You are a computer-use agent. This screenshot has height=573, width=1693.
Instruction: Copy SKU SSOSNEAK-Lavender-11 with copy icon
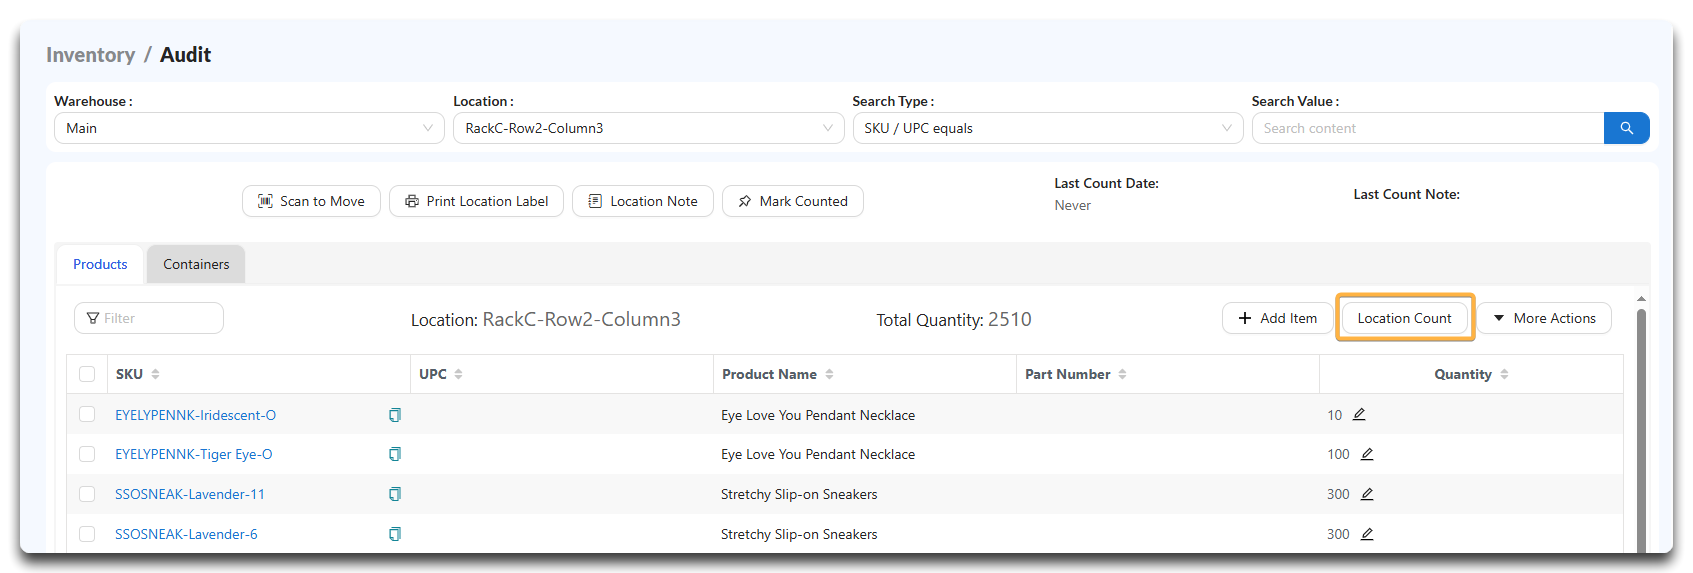point(395,494)
